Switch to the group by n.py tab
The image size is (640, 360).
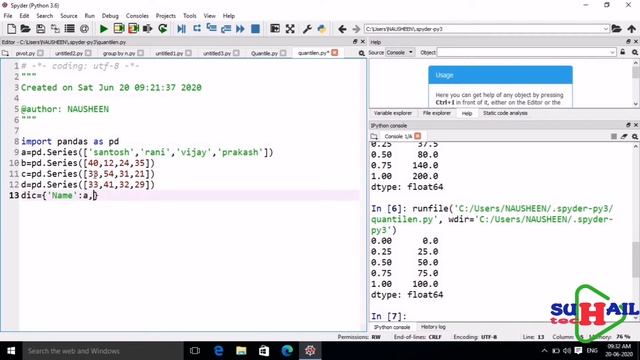coord(119,53)
